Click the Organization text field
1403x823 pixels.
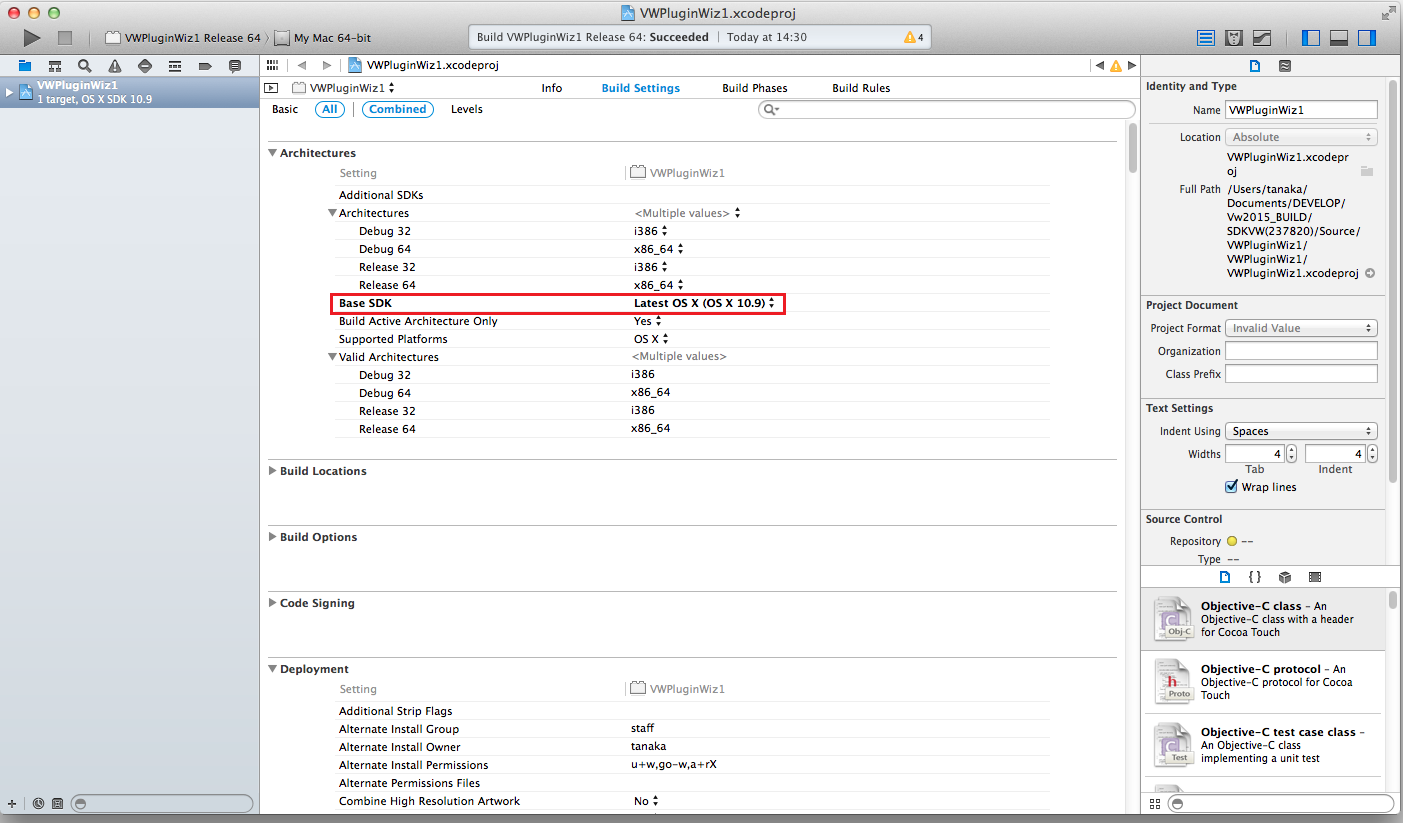pos(1301,351)
